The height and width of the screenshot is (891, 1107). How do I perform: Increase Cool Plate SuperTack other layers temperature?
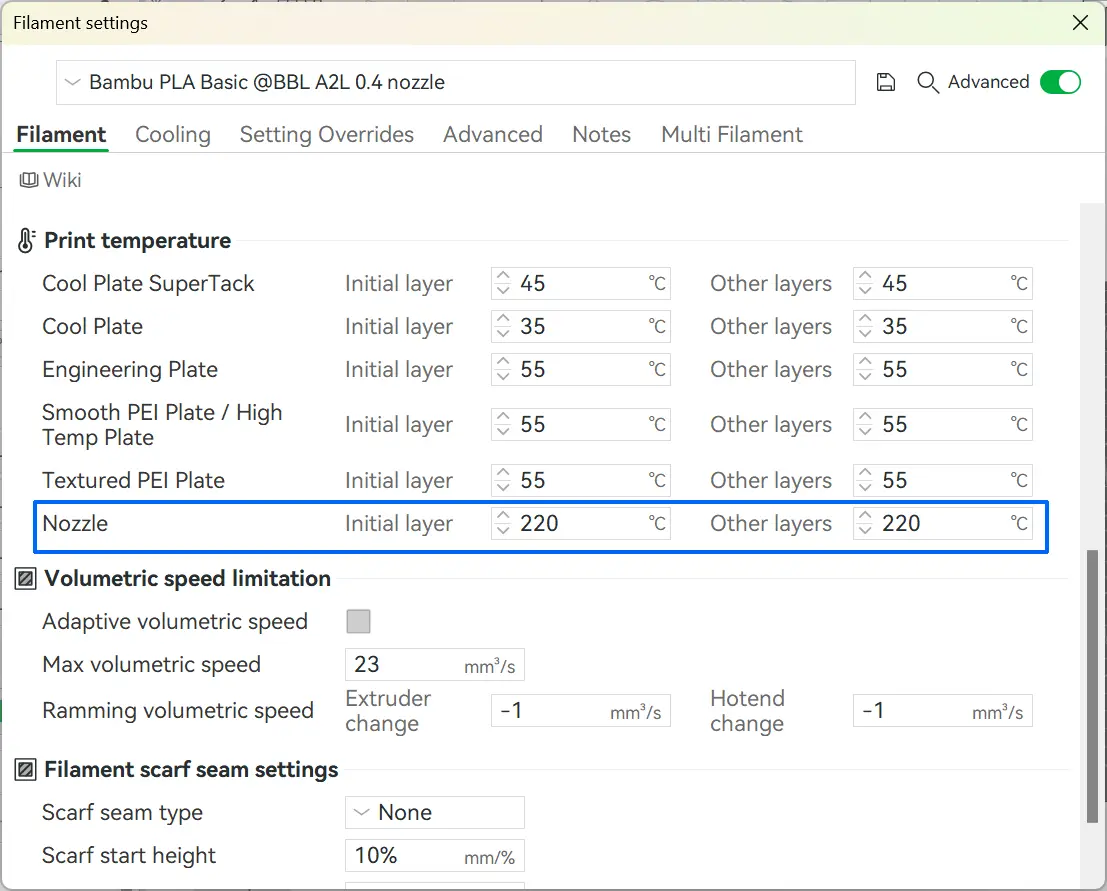(x=865, y=276)
